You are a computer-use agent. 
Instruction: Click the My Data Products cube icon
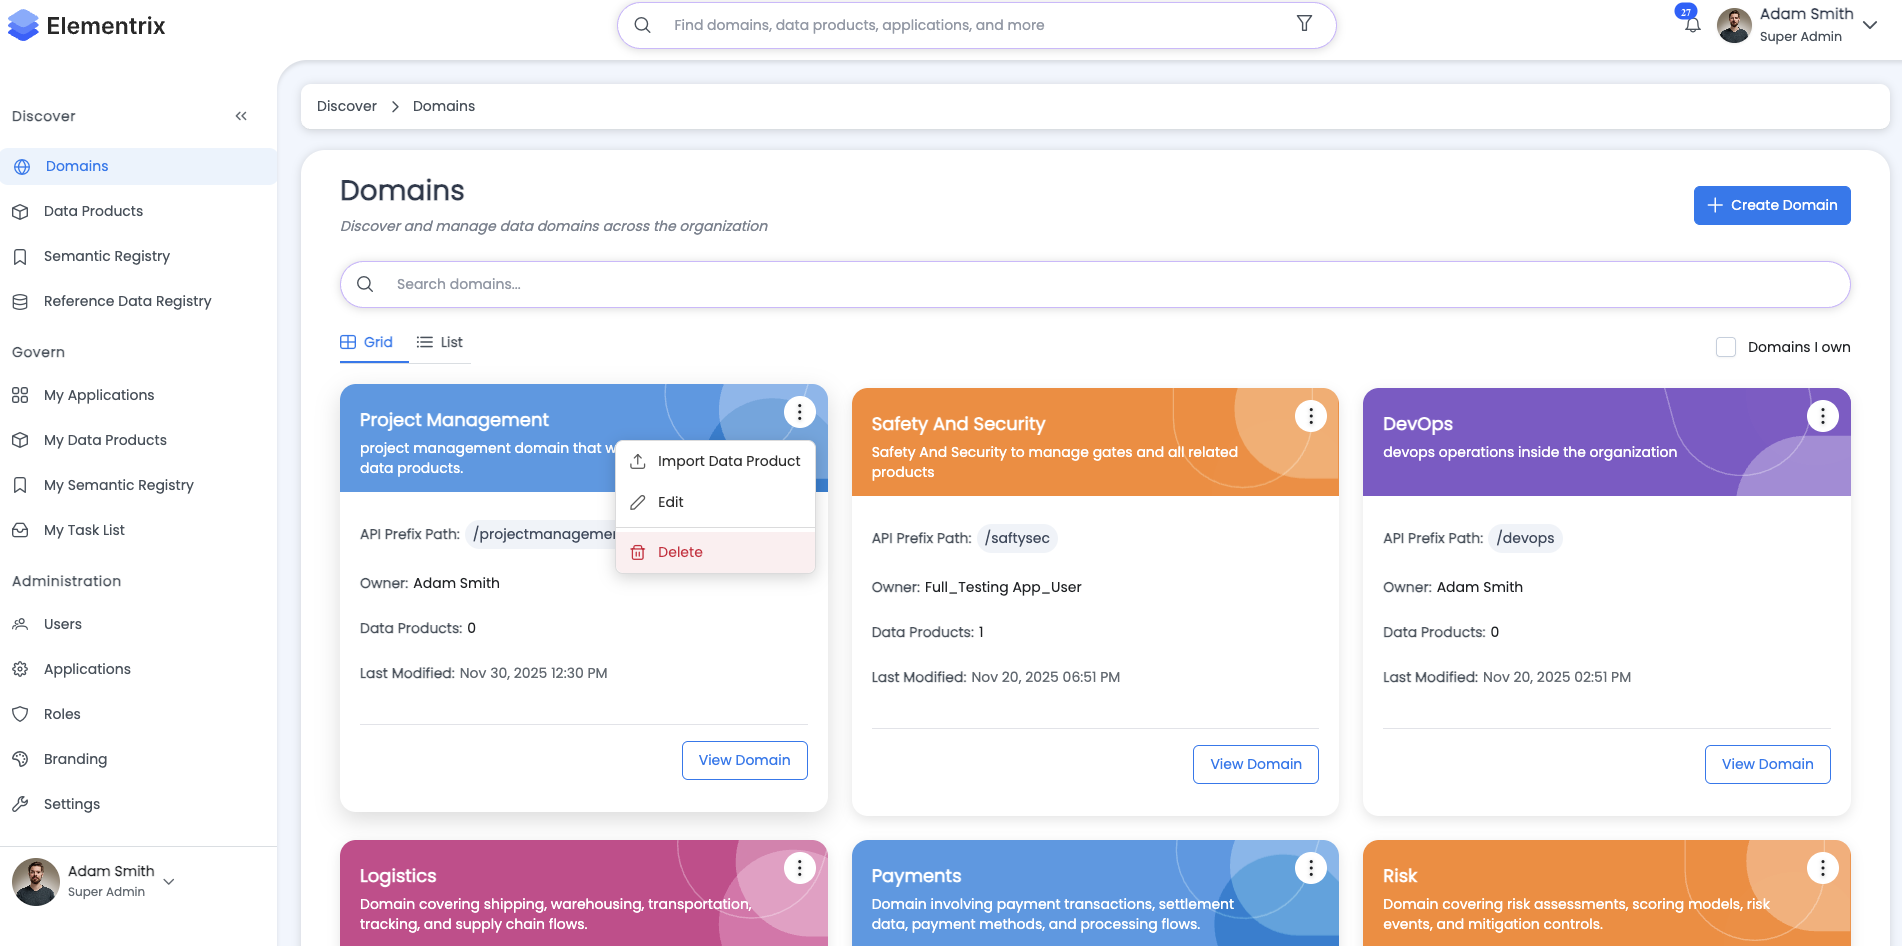[x=20, y=440]
